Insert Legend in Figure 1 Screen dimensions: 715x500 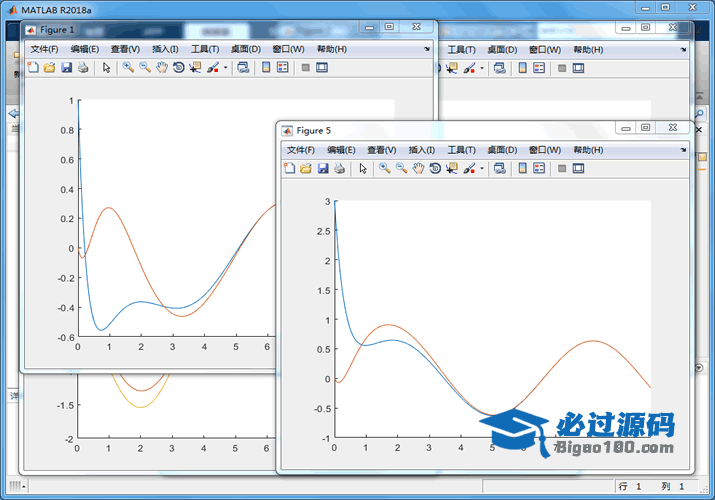click(x=283, y=67)
